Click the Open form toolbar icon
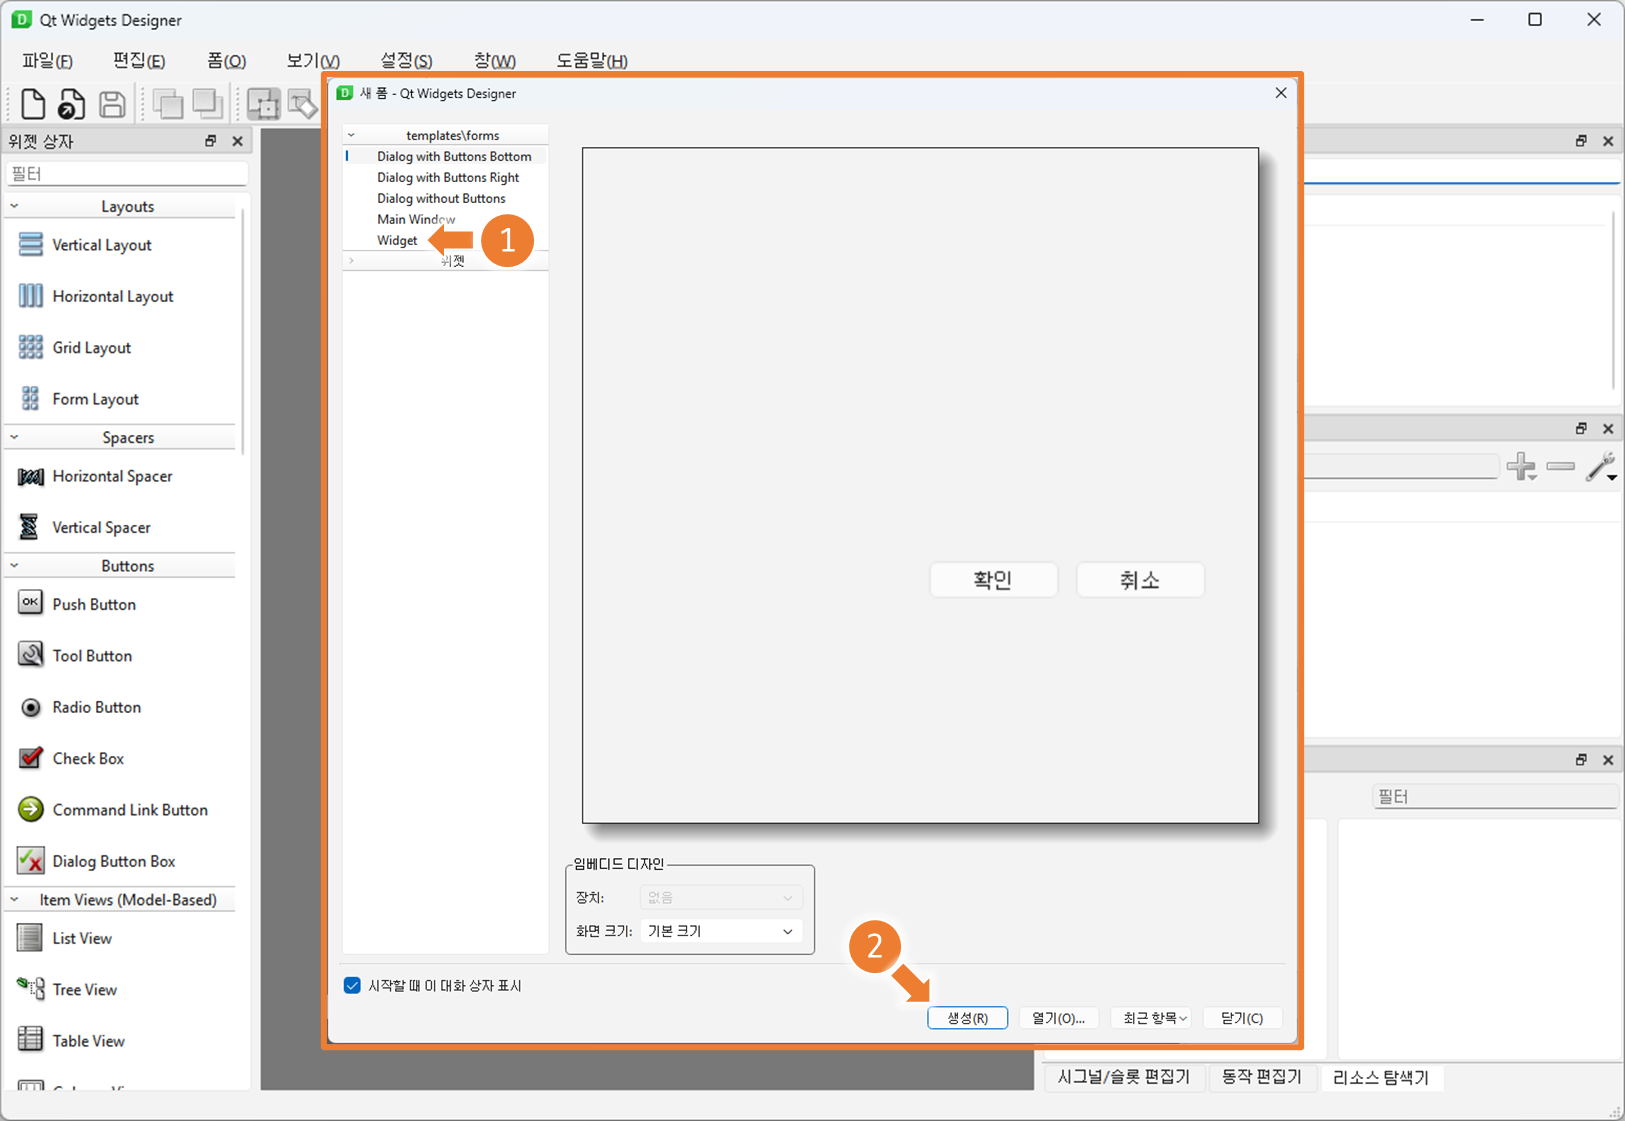The image size is (1625, 1121). [70, 104]
